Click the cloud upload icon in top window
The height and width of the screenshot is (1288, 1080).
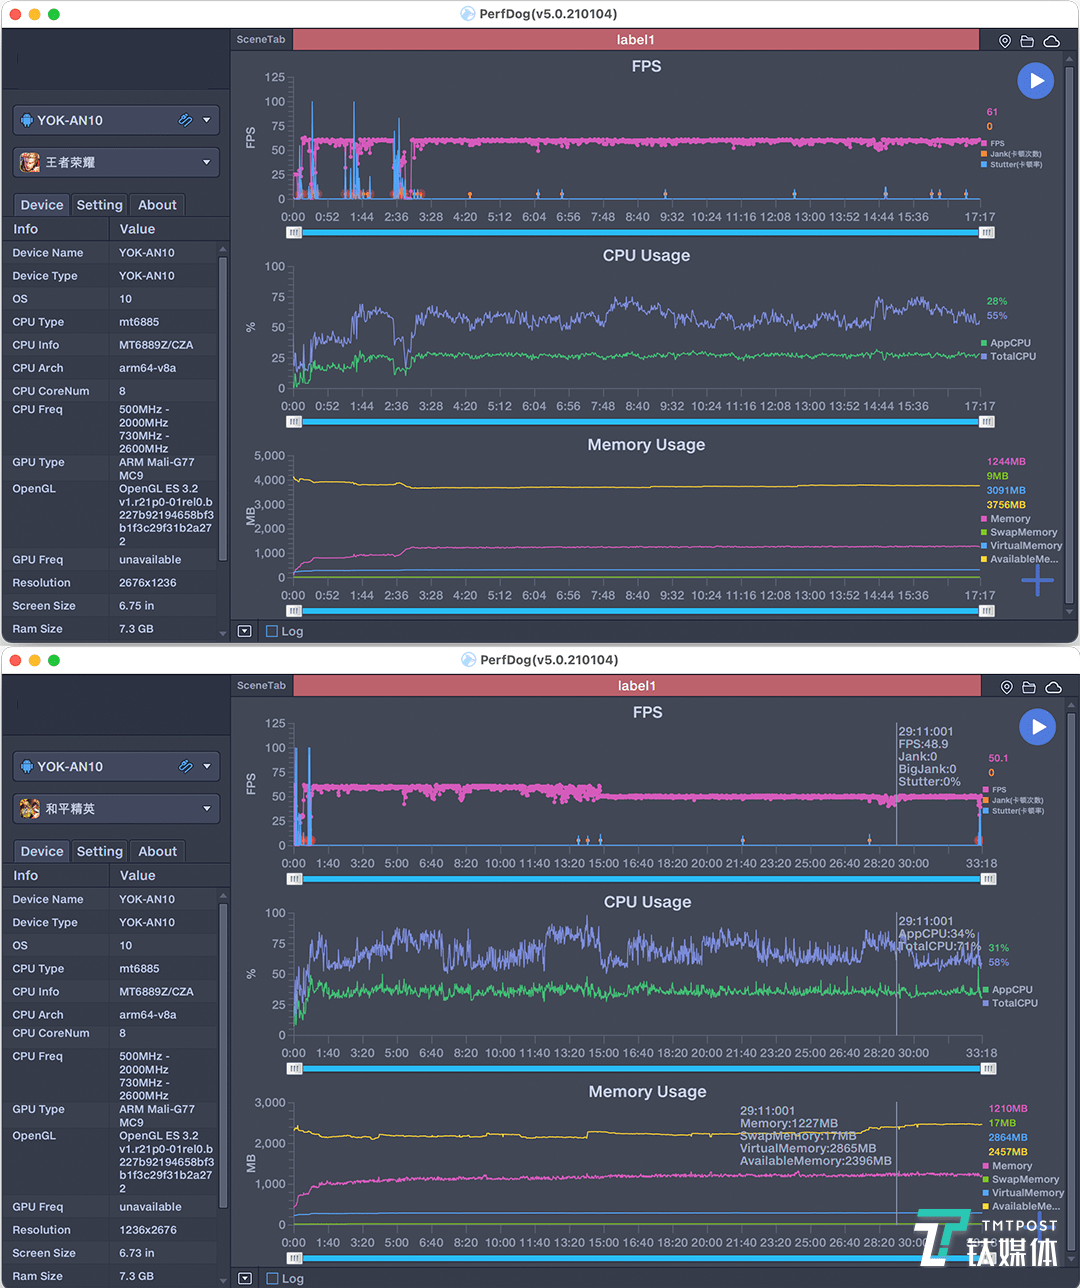coord(1051,41)
